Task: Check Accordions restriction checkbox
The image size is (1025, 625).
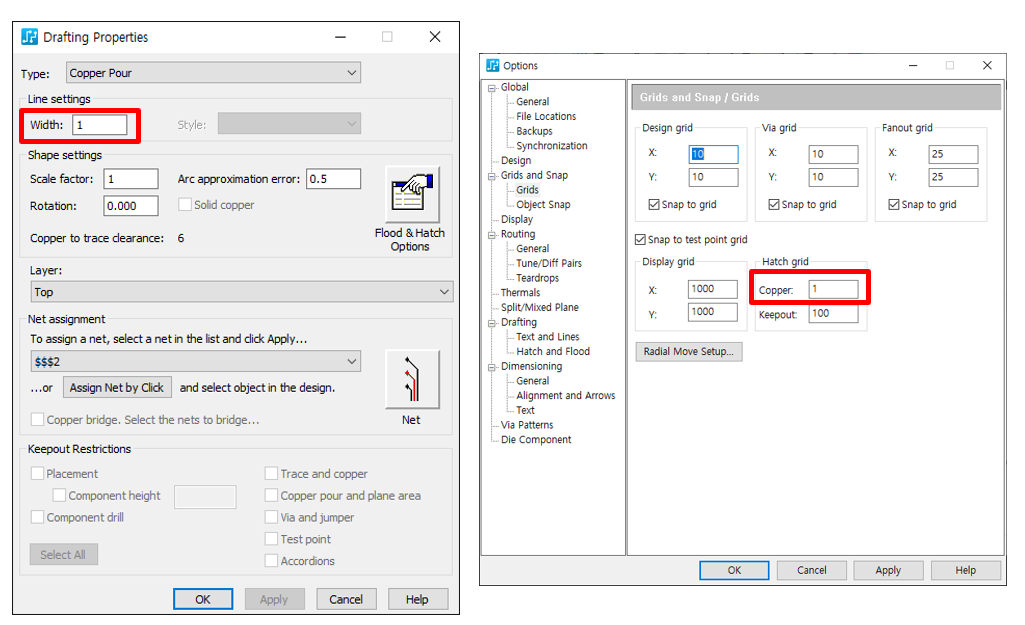Action: pos(271,560)
